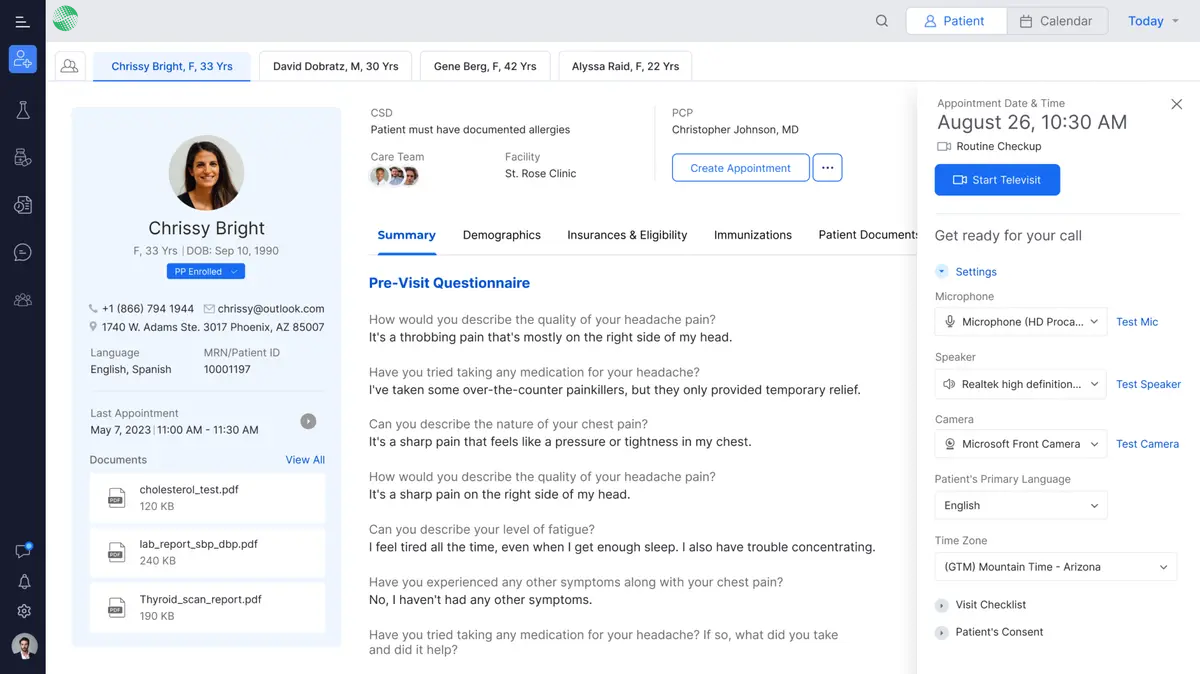The width and height of the screenshot is (1200, 674).
Task: Collapse the Settings section
Action: 942,272
